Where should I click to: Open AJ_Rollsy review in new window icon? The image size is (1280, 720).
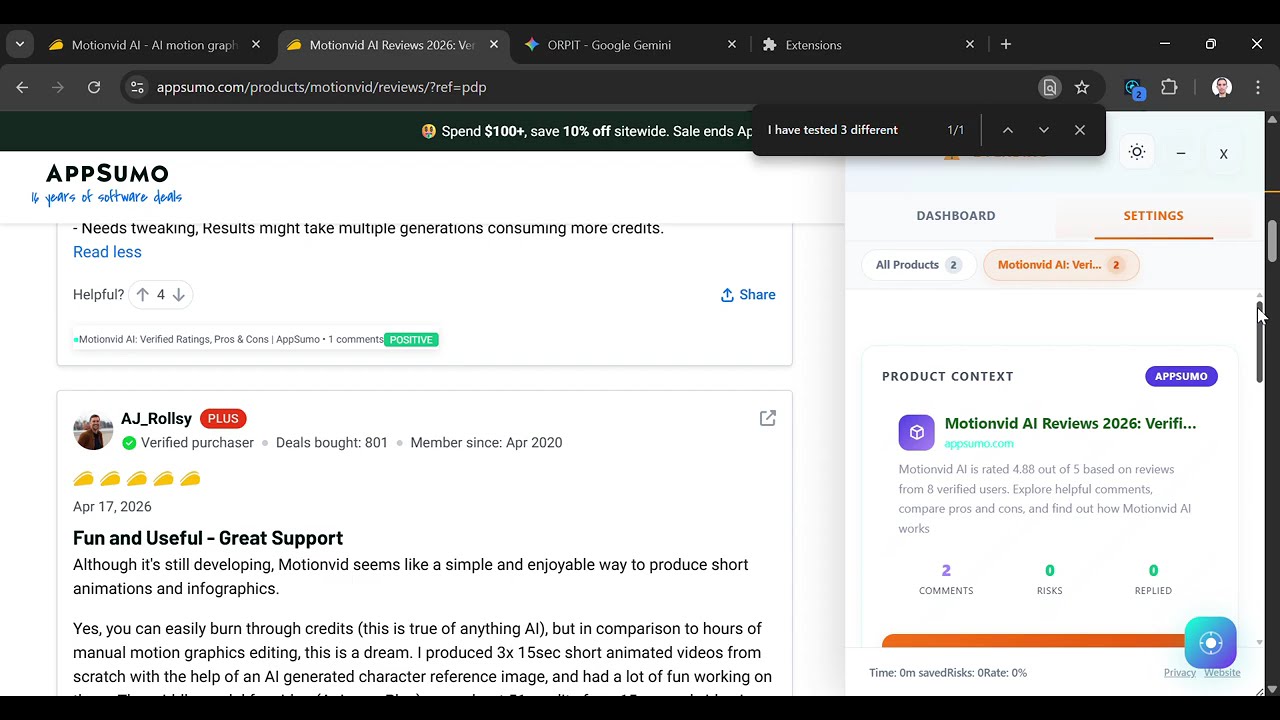[768, 418]
